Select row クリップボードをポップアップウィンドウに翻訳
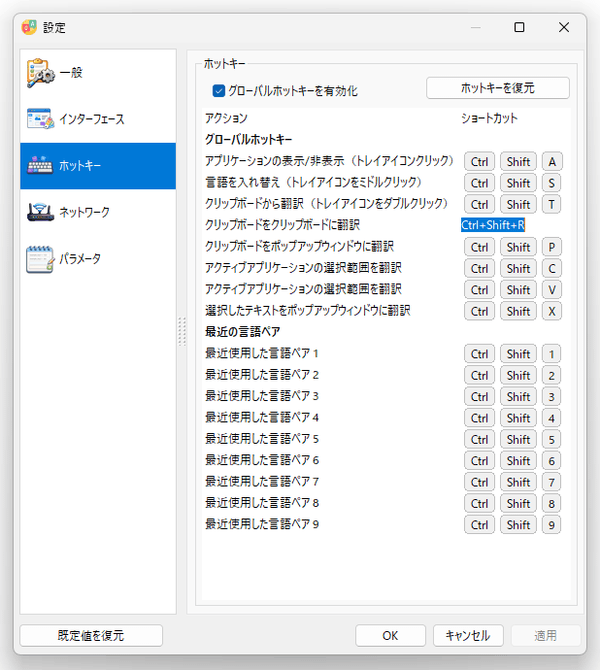Screen dimensions: 600x670 tap(386, 247)
